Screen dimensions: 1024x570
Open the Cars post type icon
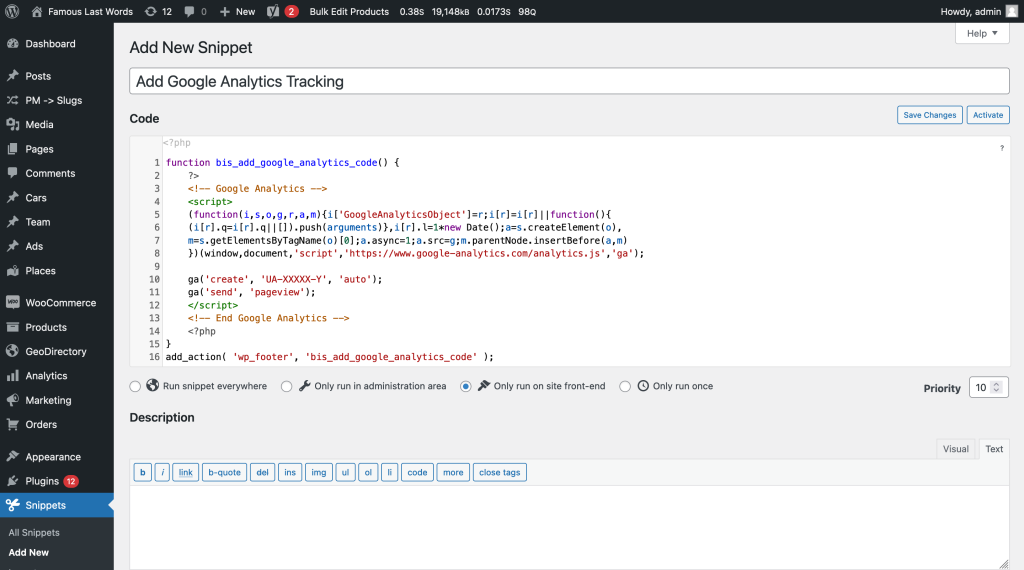tap(12, 197)
